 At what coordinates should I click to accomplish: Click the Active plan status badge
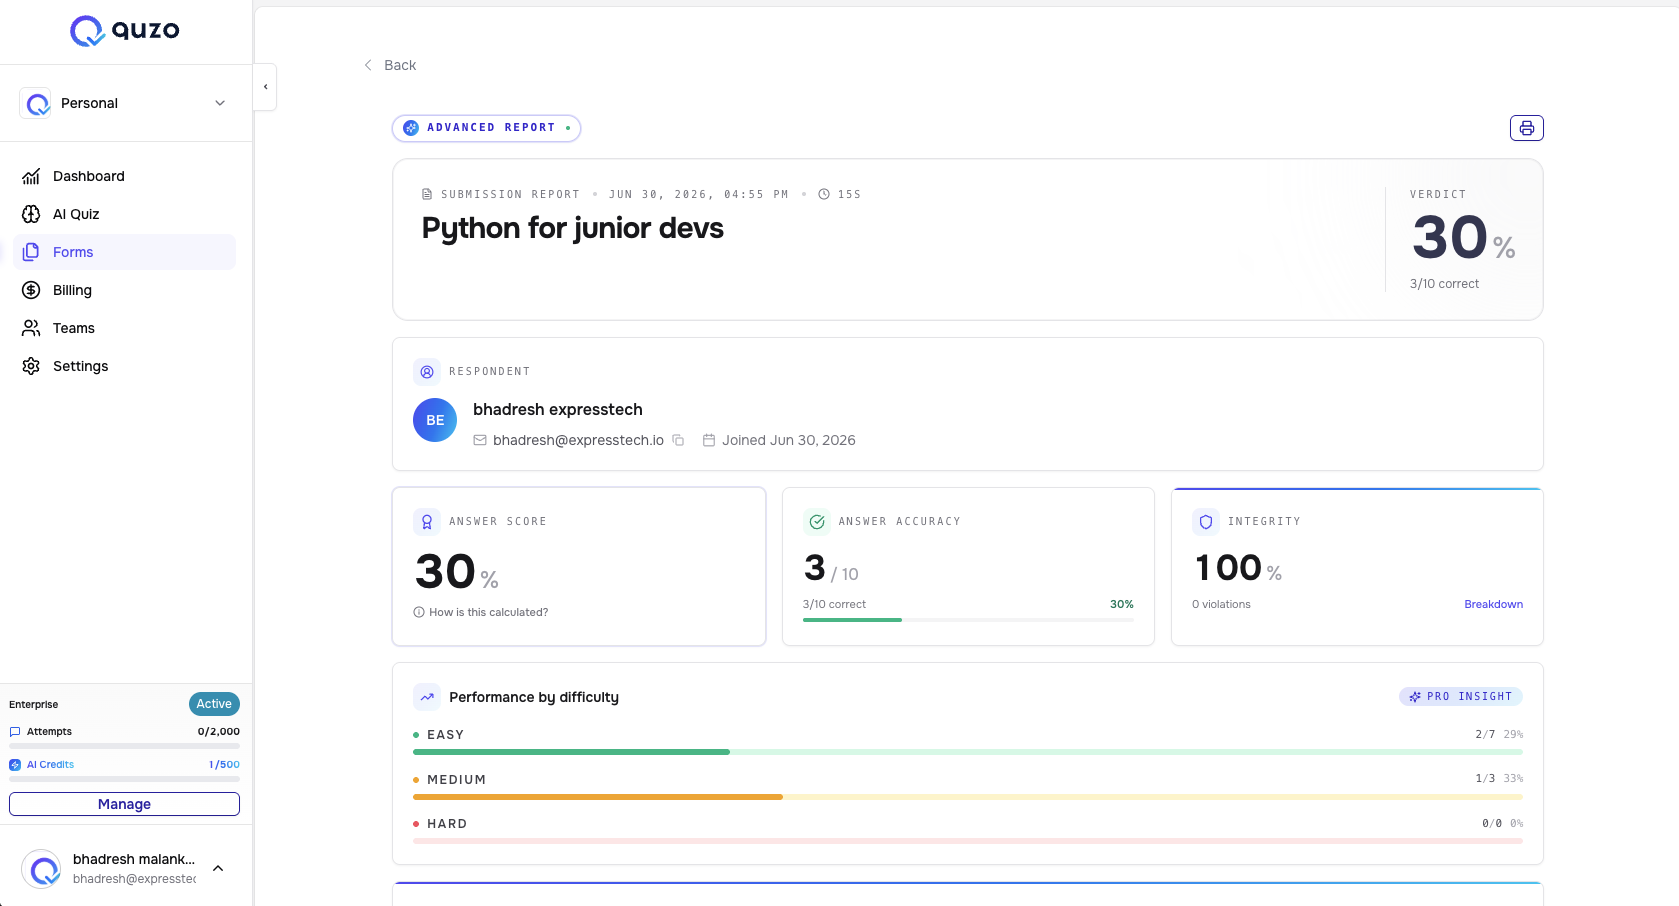pos(214,704)
